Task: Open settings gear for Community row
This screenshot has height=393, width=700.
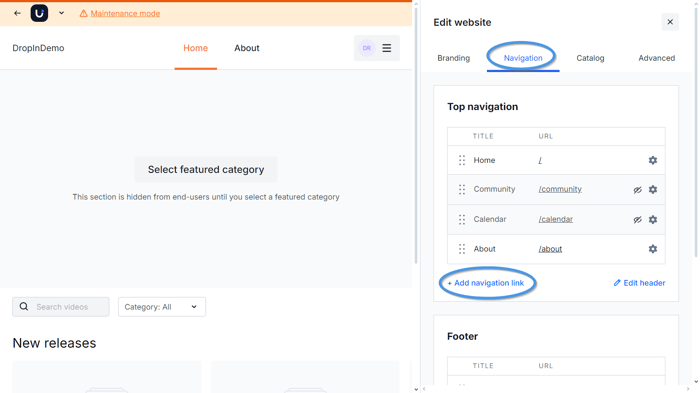Action: [x=653, y=189]
